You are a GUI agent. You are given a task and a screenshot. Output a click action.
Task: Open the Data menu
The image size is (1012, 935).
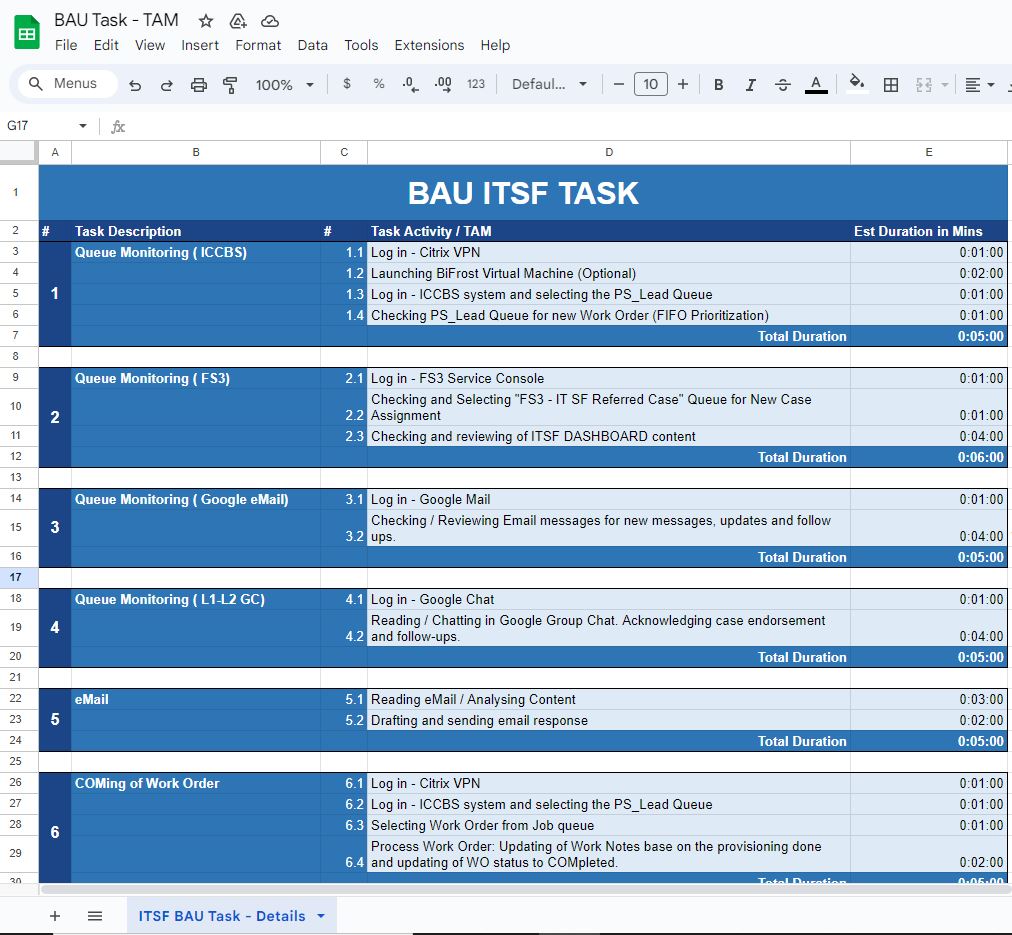(312, 45)
